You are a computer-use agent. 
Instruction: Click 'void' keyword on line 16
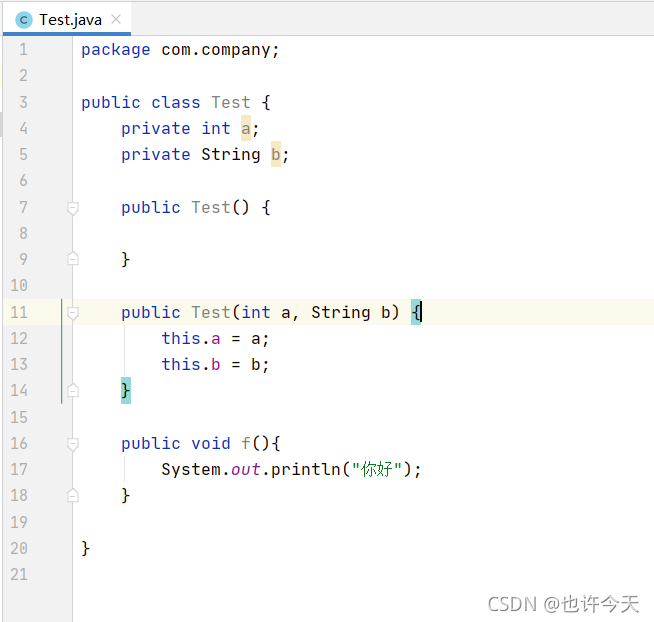211,443
